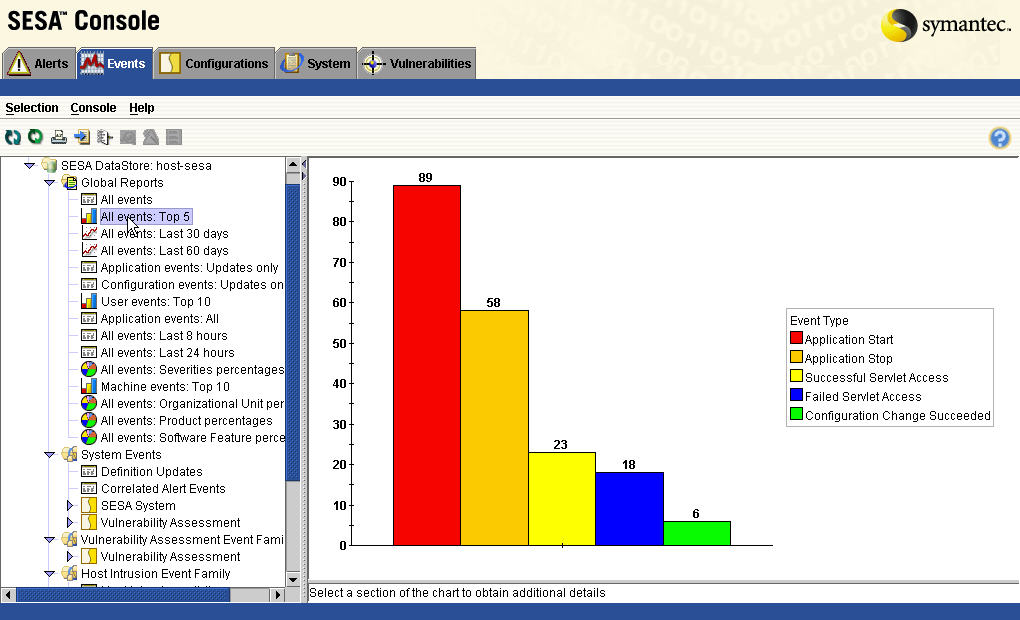Select the All events: Top 5 report
Image resolution: width=1020 pixels, height=620 pixels.
click(146, 217)
